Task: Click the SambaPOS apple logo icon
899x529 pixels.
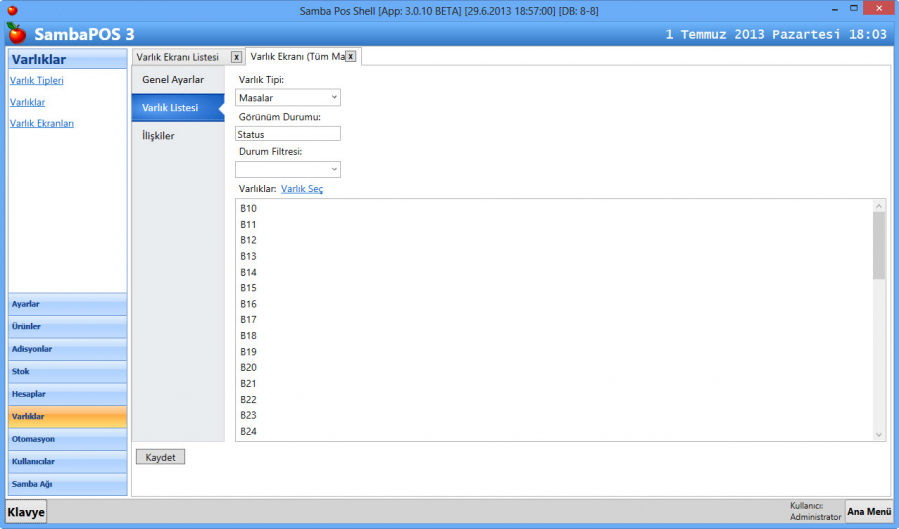Action: 16,33
